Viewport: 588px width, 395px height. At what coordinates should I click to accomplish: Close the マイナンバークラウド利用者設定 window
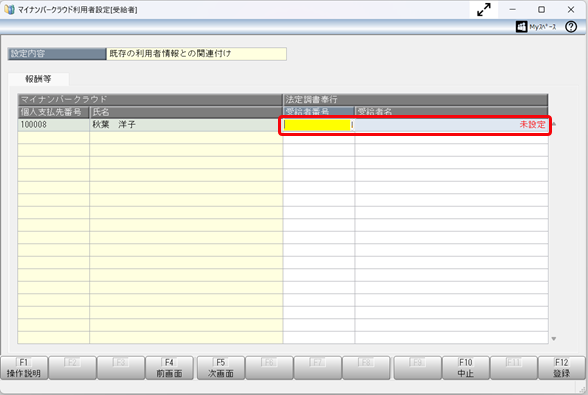pyautogui.click(x=571, y=10)
